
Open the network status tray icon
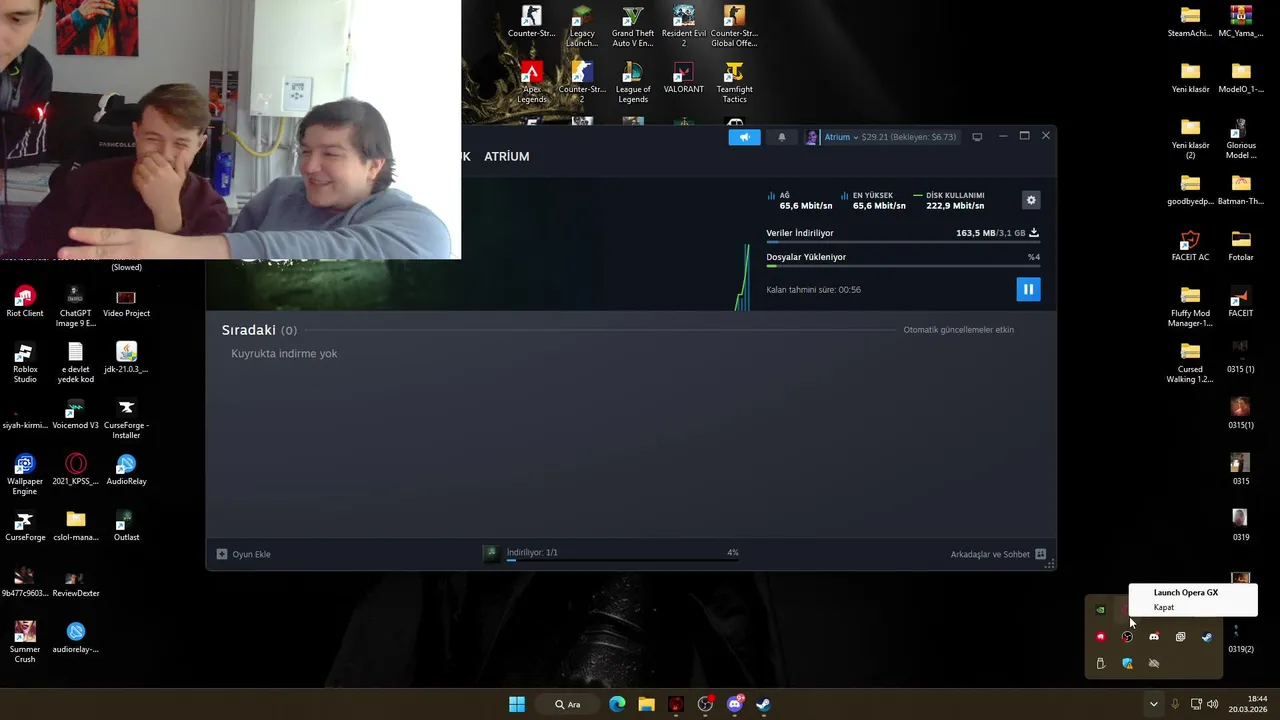tap(1196, 704)
